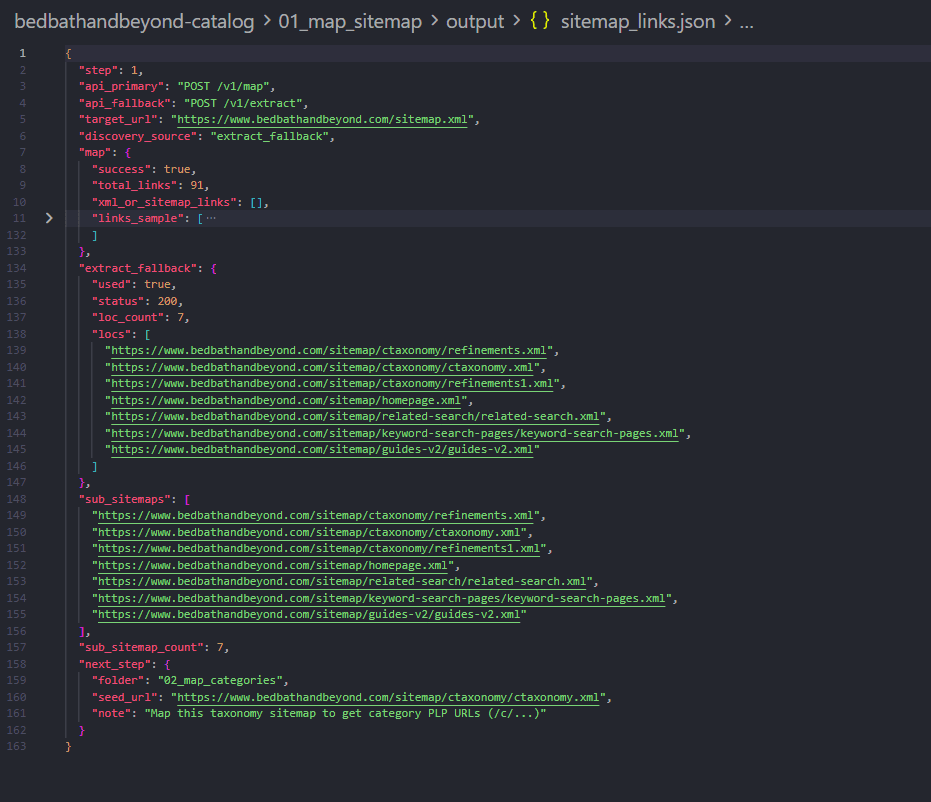Viewport: 931px width, 802px height.
Task: Open the trailing ellipsis breadcrumb item
Action: coord(746,23)
